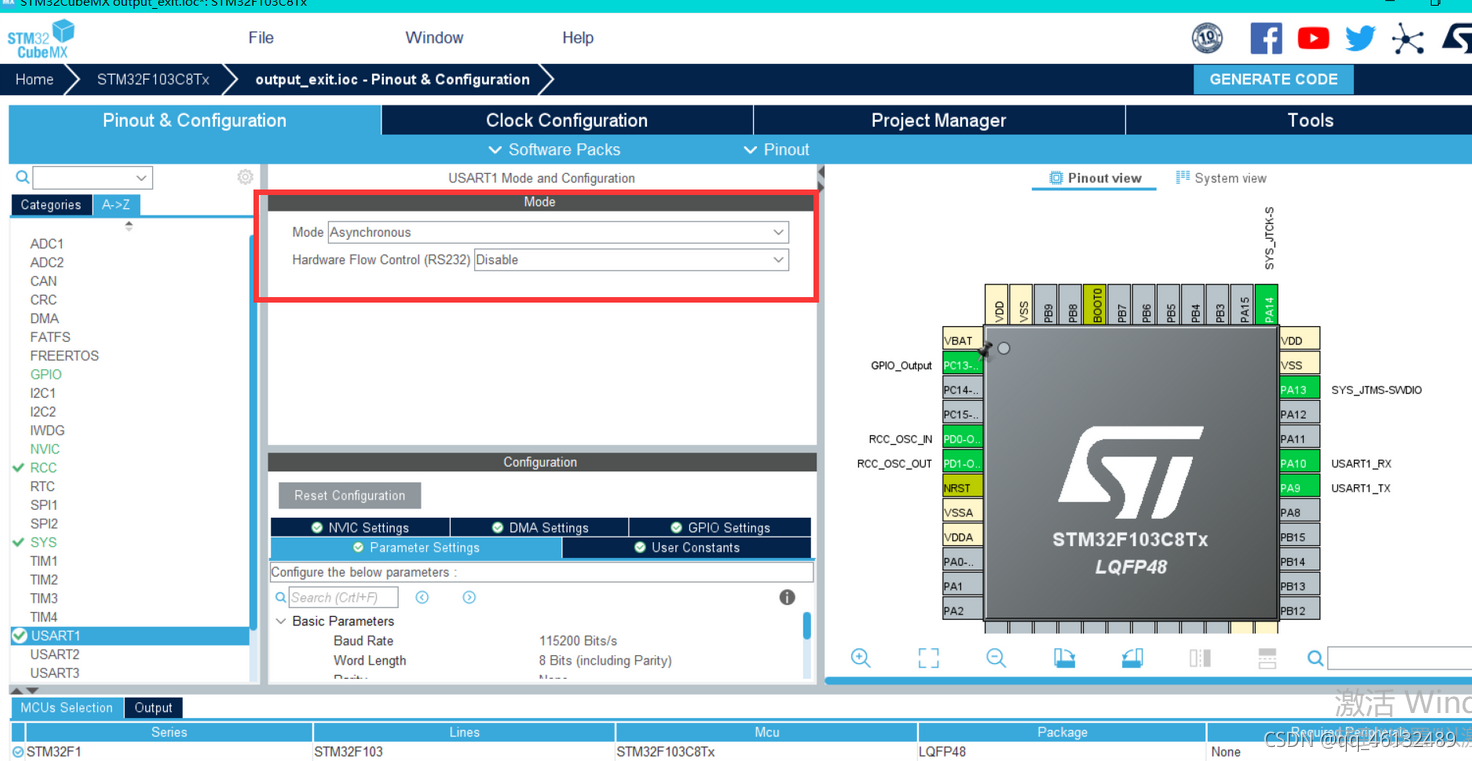
Task: Rotate the chip pinout counterclockwise
Action: pos(1132,657)
